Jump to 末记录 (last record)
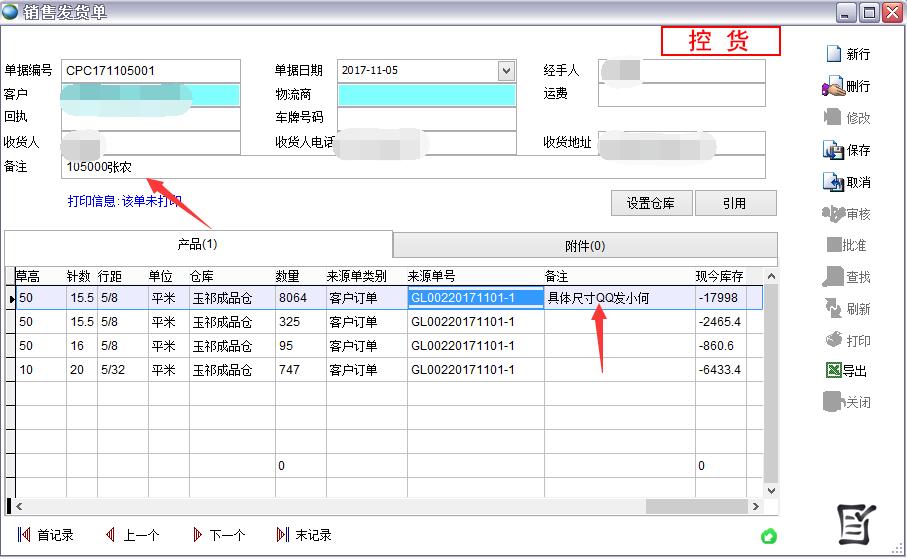The width and height of the screenshot is (907, 559). tap(304, 535)
